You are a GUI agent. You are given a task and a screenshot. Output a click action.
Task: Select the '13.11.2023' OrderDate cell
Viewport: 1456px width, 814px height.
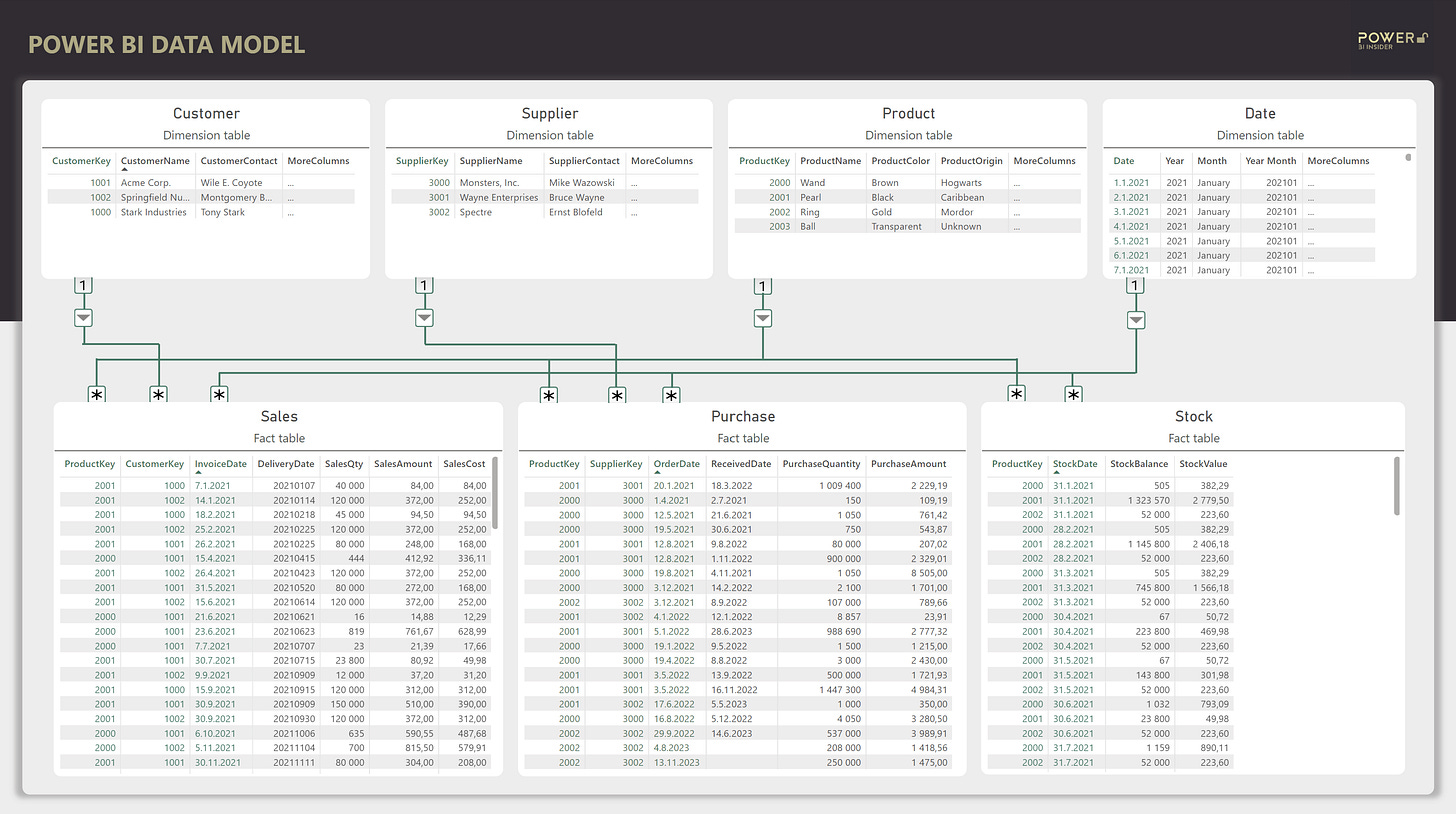[x=676, y=762]
